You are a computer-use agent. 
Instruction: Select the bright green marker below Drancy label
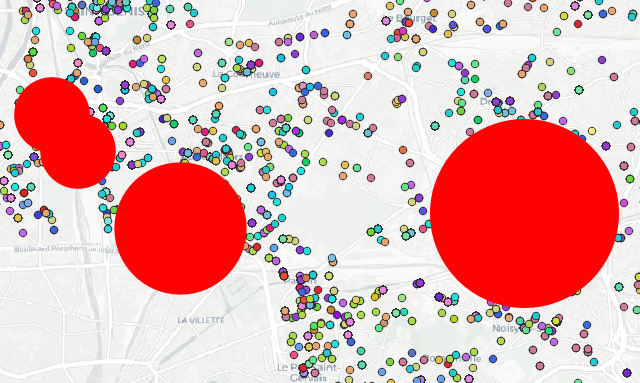click(478, 120)
